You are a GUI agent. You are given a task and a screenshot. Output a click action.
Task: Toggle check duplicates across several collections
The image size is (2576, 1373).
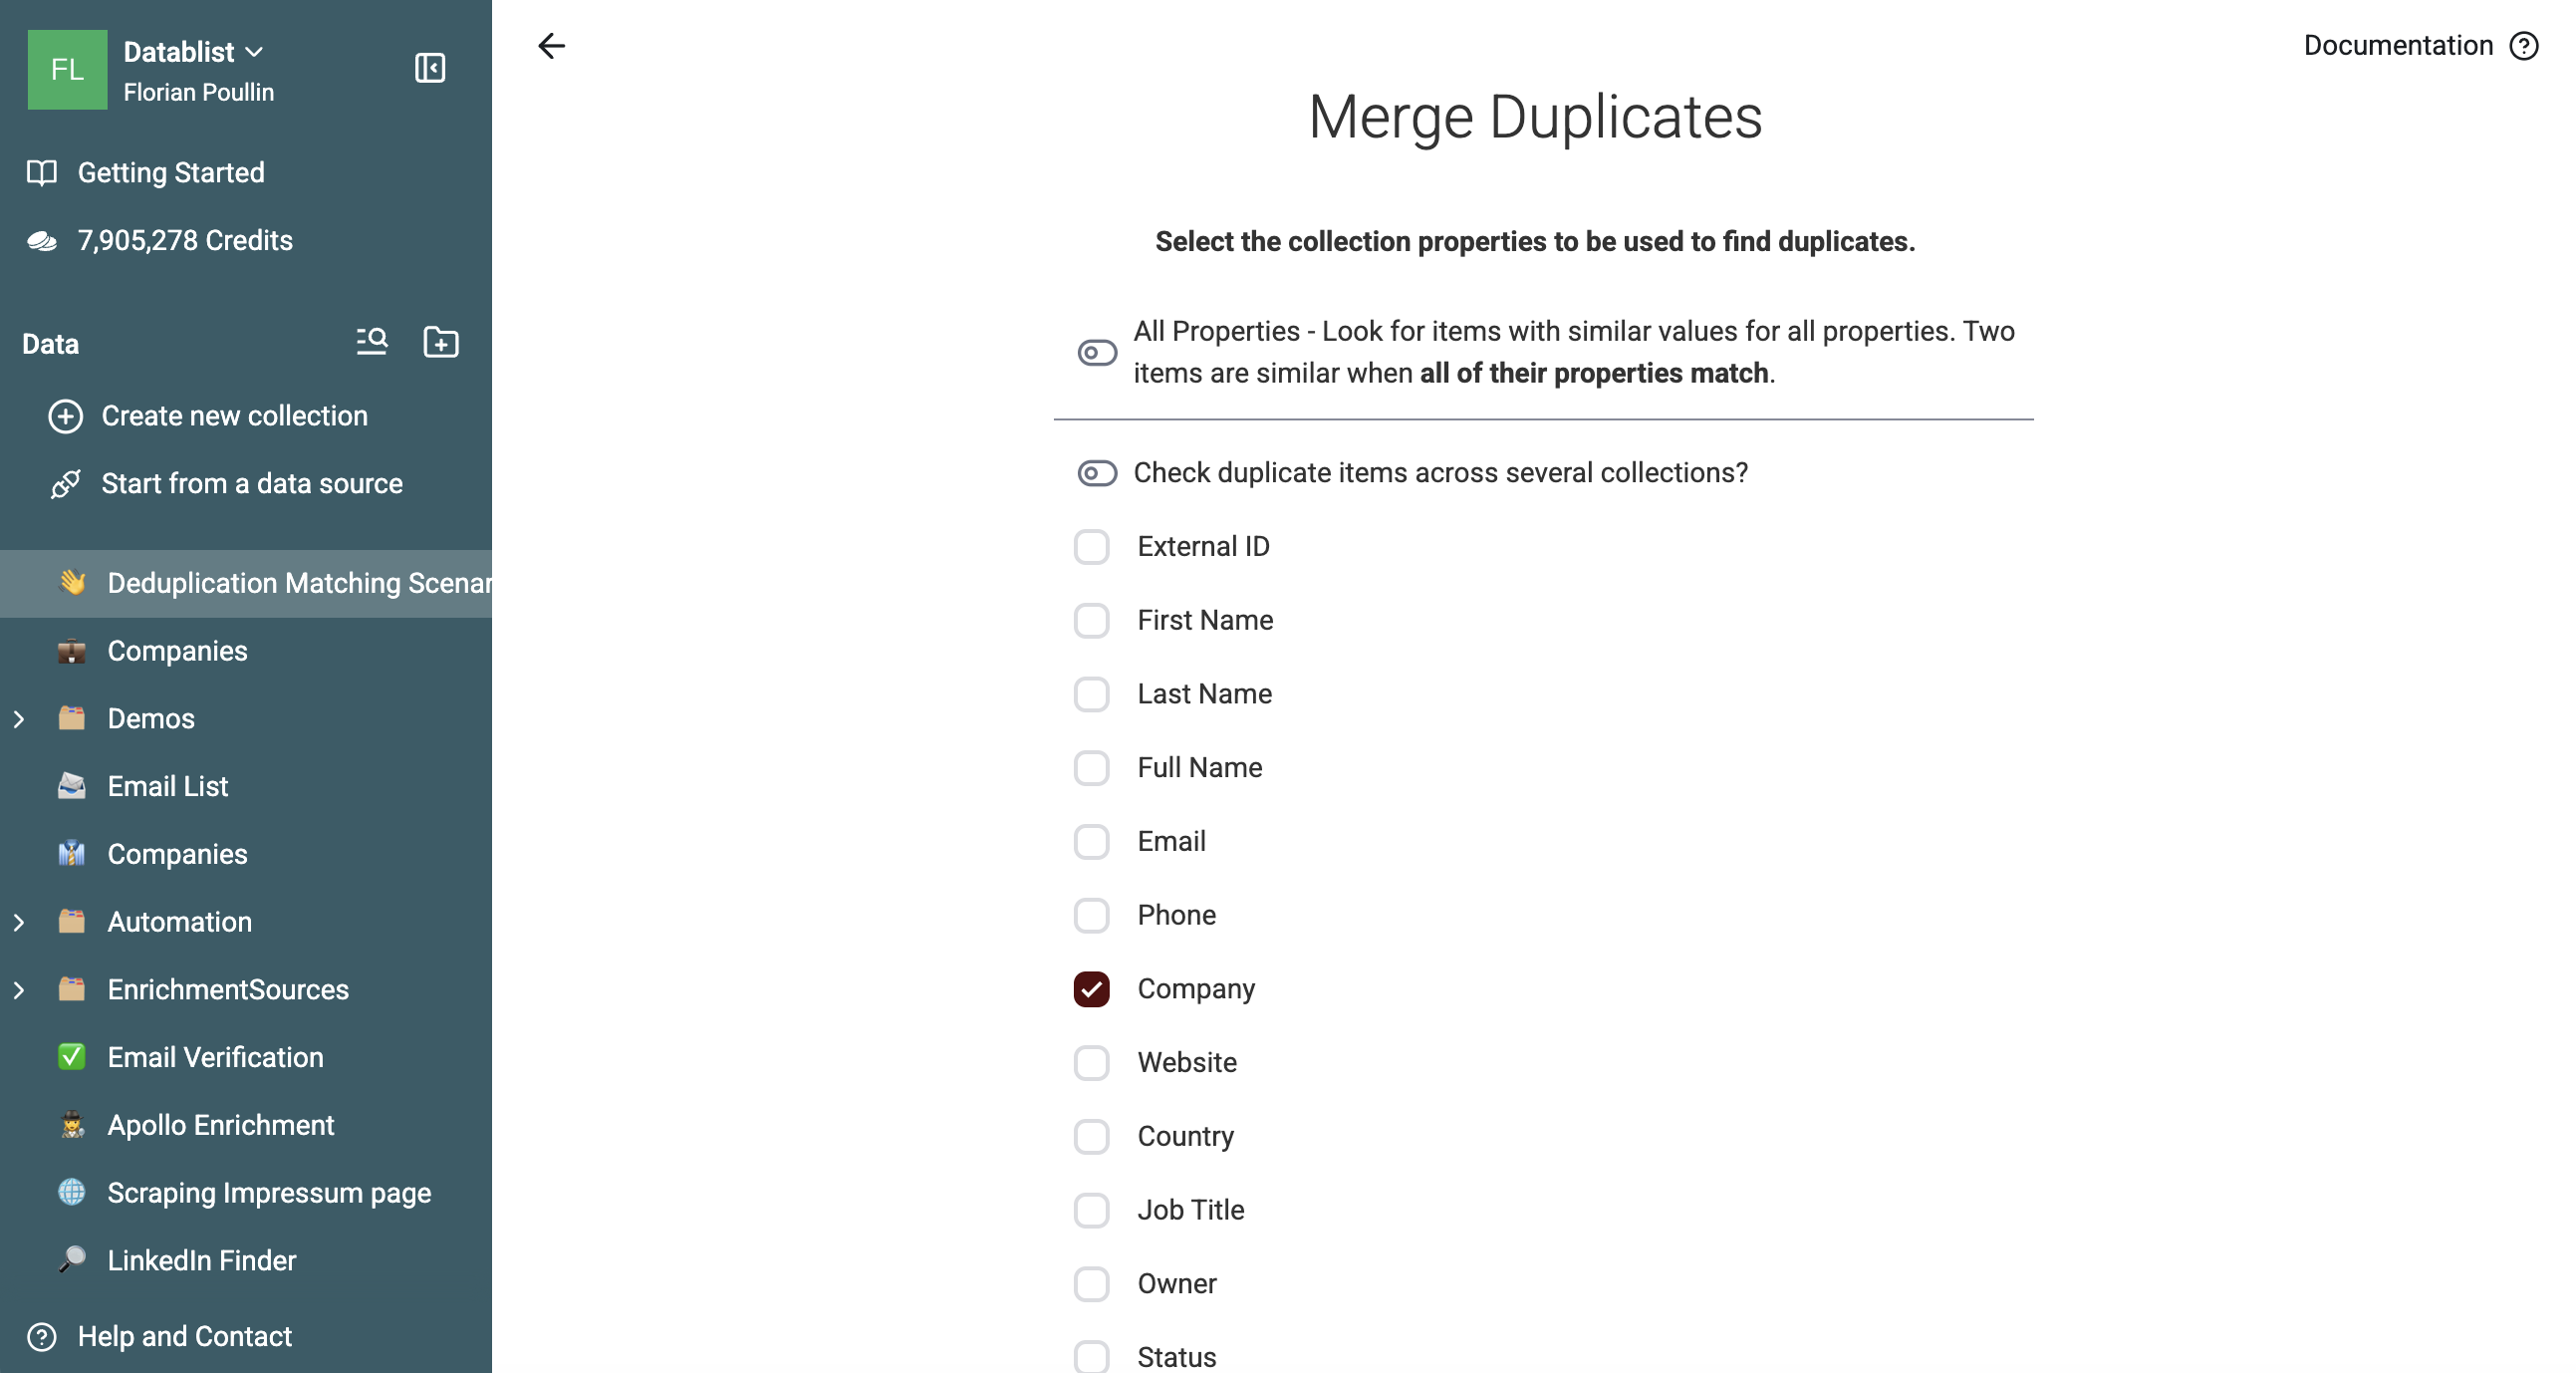(1097, 473)
